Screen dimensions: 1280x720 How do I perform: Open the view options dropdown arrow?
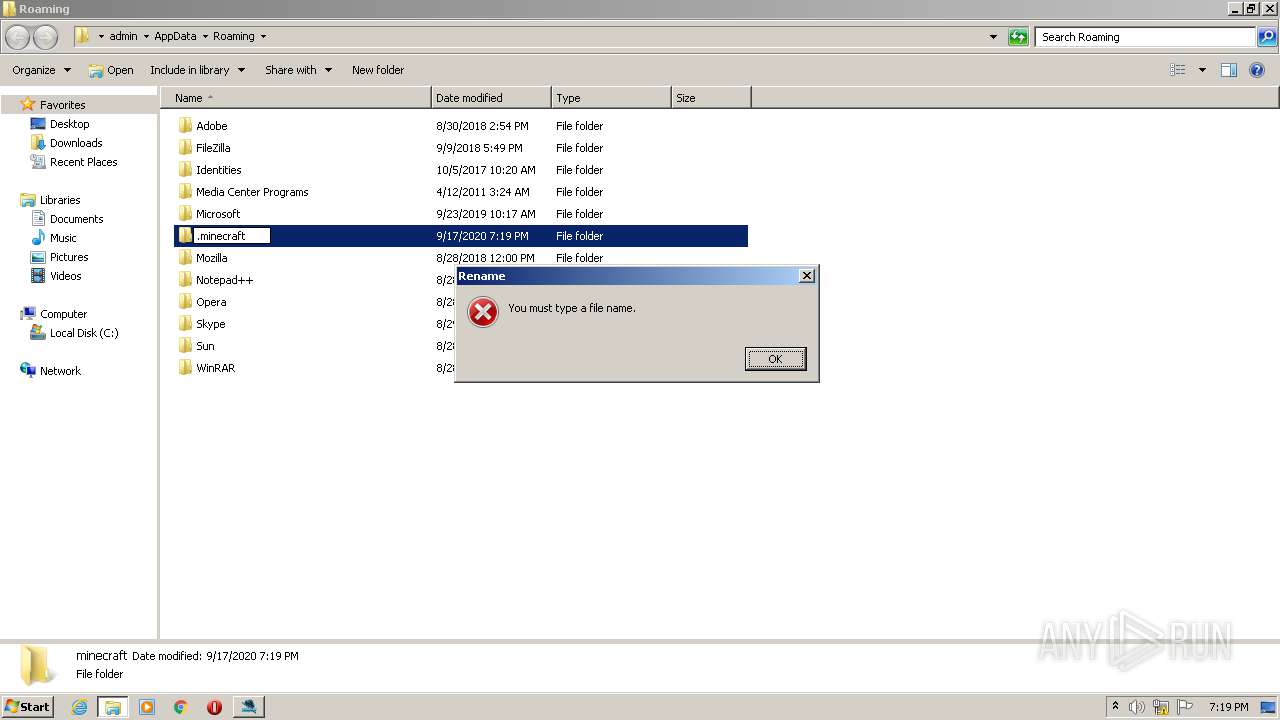coord(1202,70)
